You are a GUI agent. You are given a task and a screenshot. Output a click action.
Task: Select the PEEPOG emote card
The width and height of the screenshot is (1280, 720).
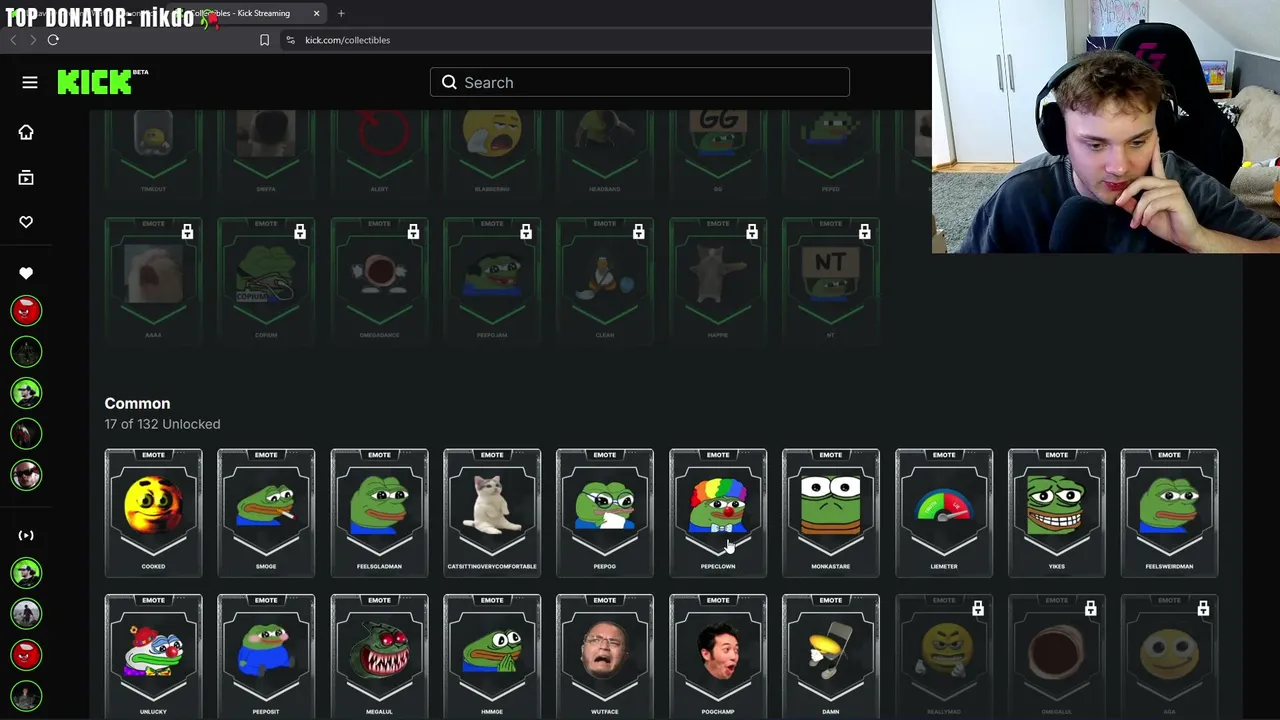pos(605,513)
